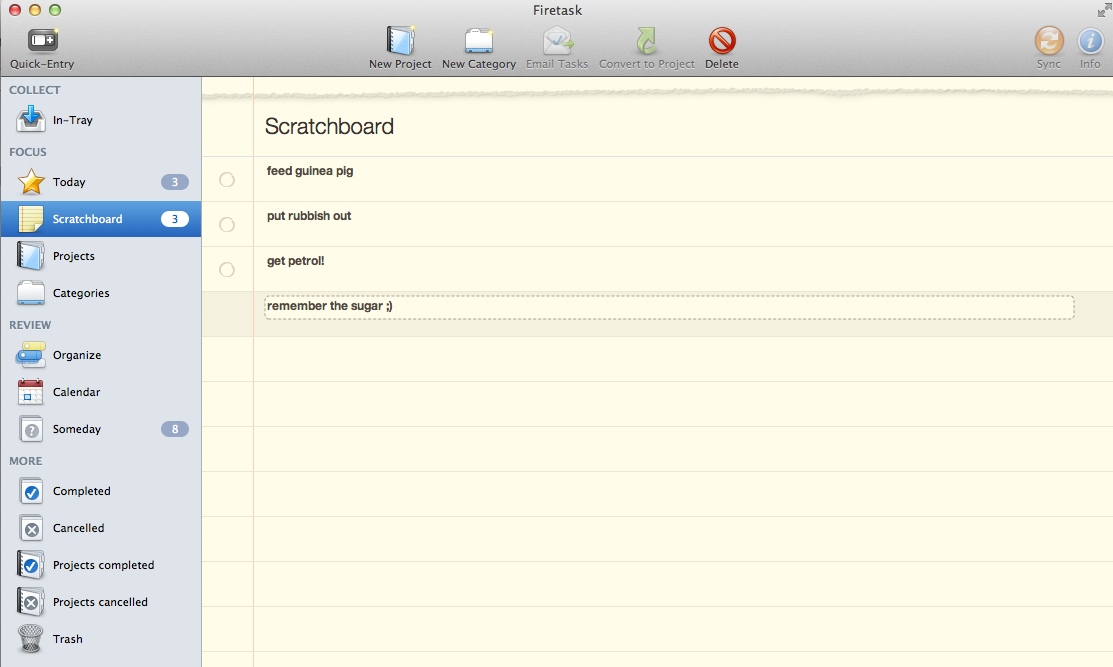Click the Email Tasks envelope icon

tap(557, 41)
